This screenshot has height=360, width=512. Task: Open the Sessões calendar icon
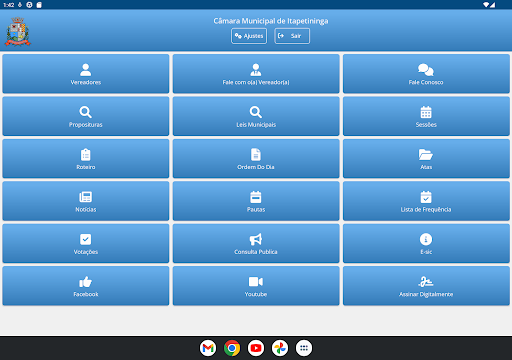(426, 112)
